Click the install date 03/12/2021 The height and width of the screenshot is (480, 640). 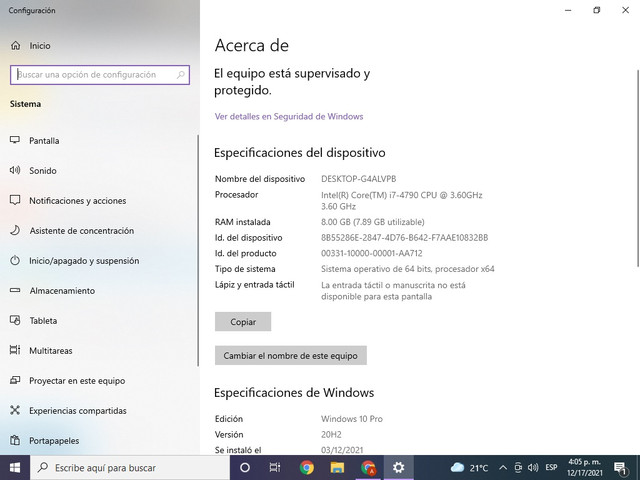coord(342,450)
